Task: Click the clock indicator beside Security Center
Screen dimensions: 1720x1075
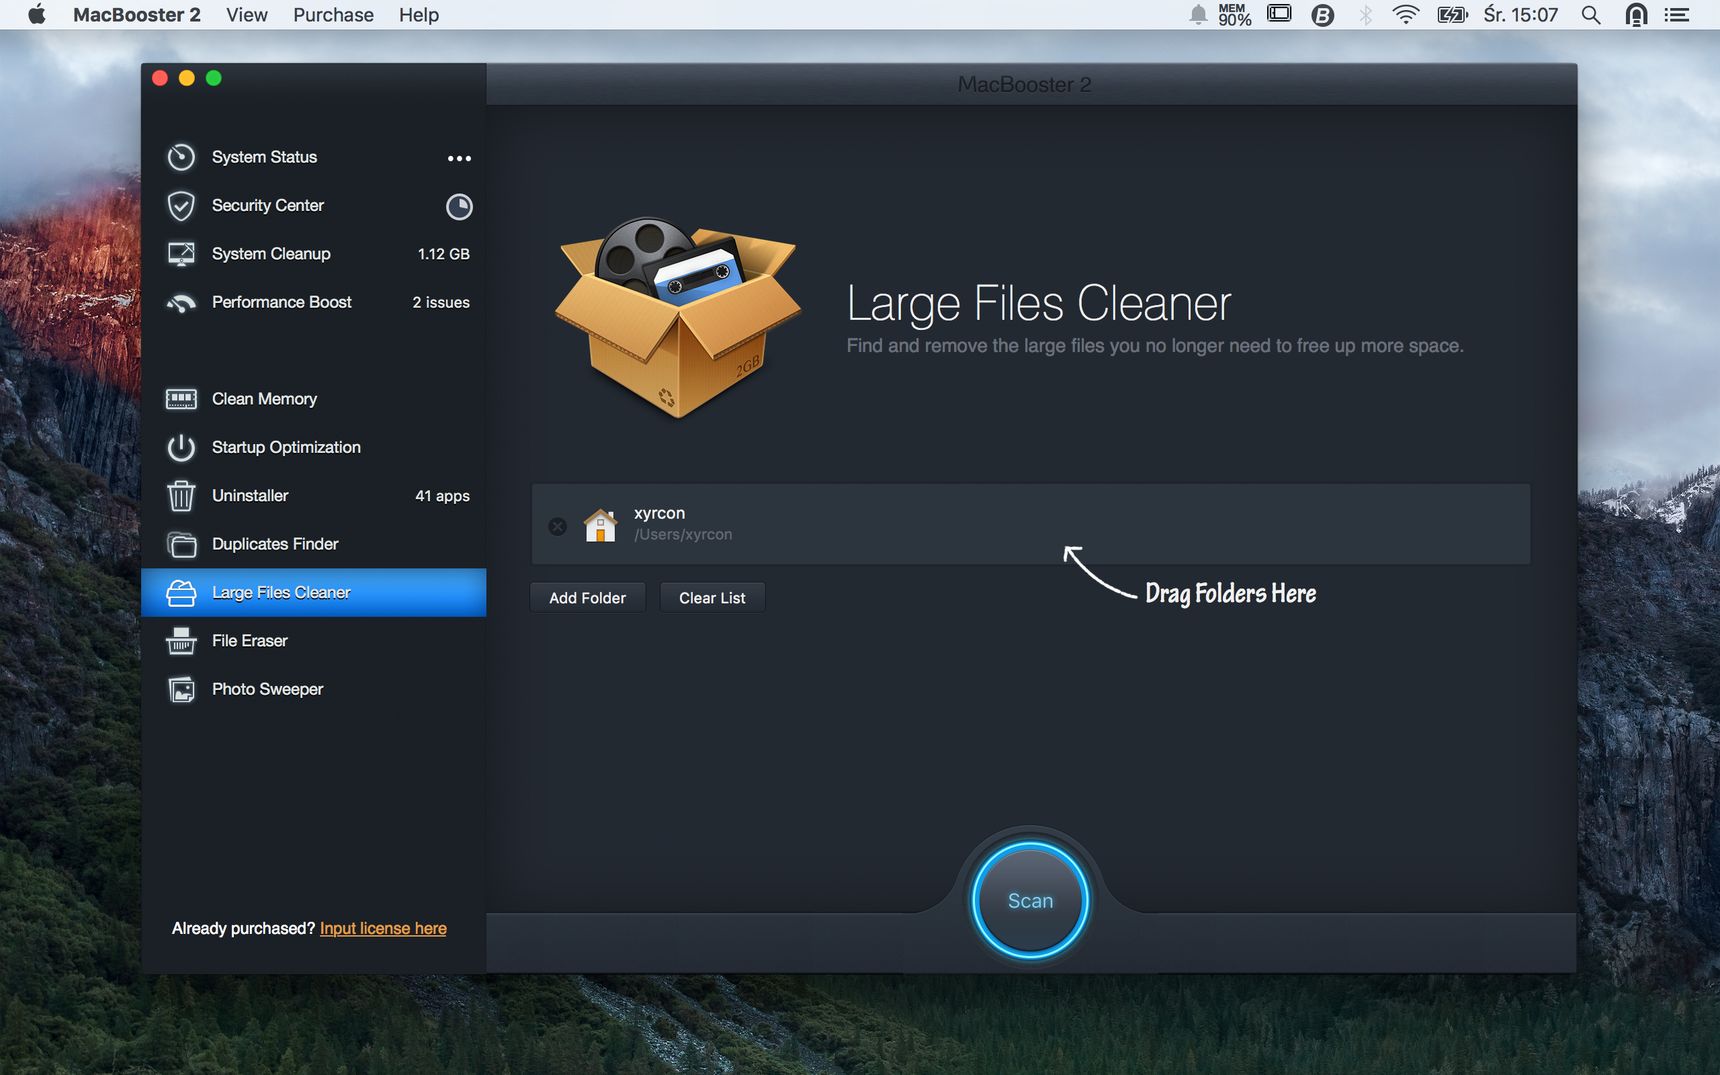Action: tap(459, 207)
